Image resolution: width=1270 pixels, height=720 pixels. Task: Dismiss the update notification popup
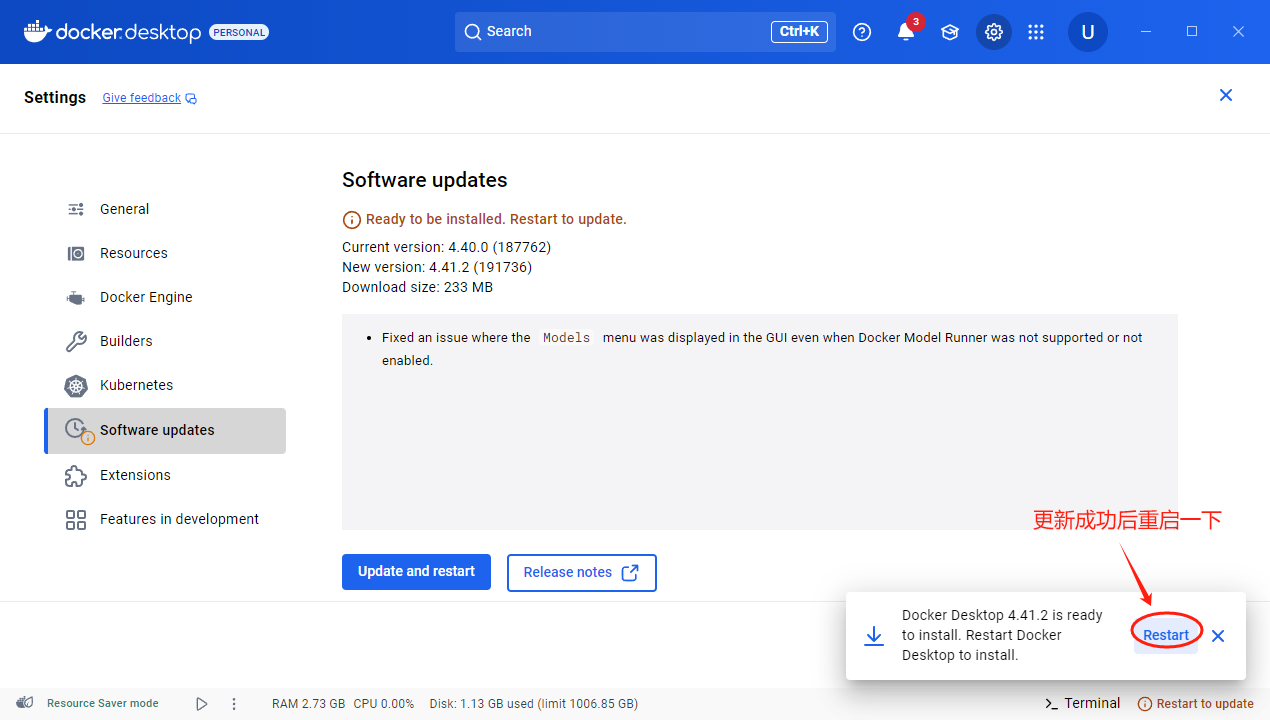click(x=1218, y=636)
